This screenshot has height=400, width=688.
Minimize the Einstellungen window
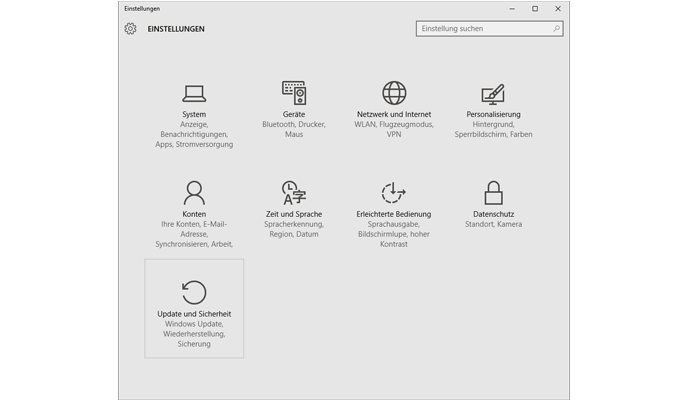[x=511, y=8]
